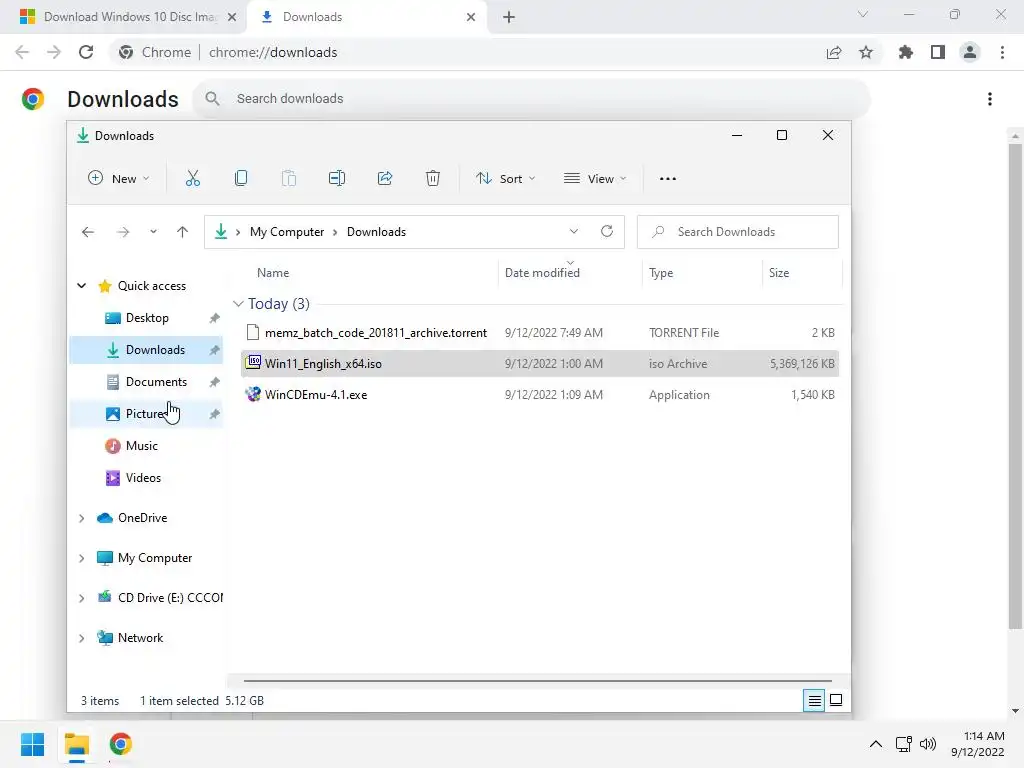Click the Copy icon in Explorer toolbar
Viewport: 1024px width, 768px height.
(241, 178)
